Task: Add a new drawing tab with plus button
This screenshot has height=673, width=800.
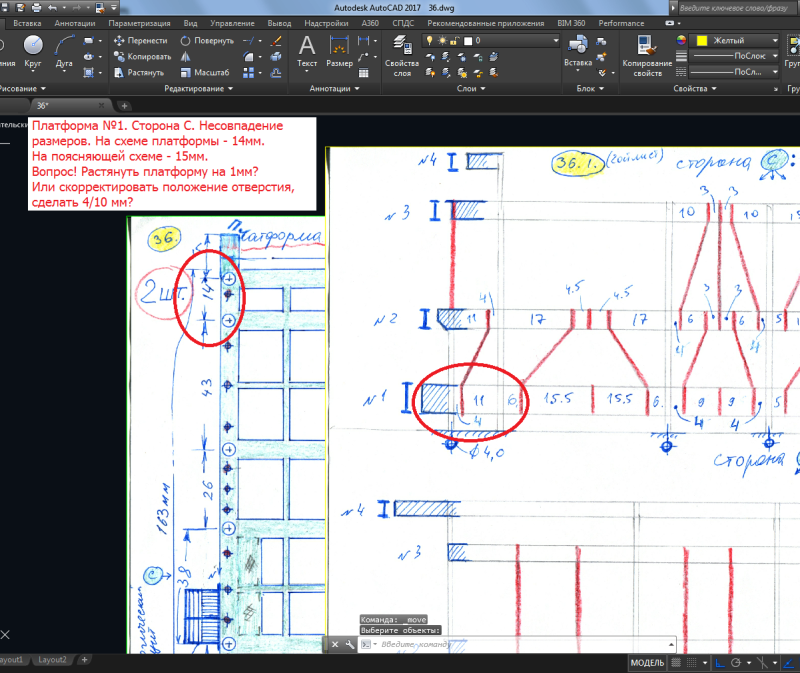Action: click(124, 105)
